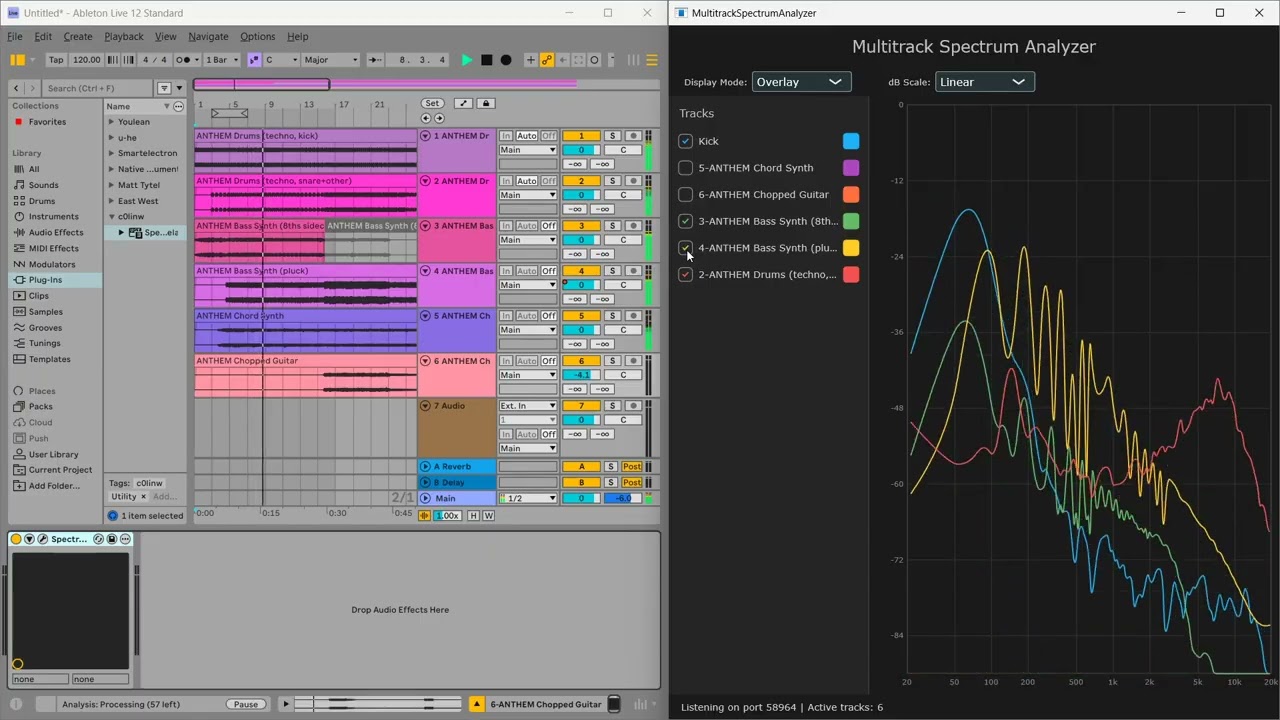
Task: Toggle the metronome in the transport
Action: (x=185, y=60)
